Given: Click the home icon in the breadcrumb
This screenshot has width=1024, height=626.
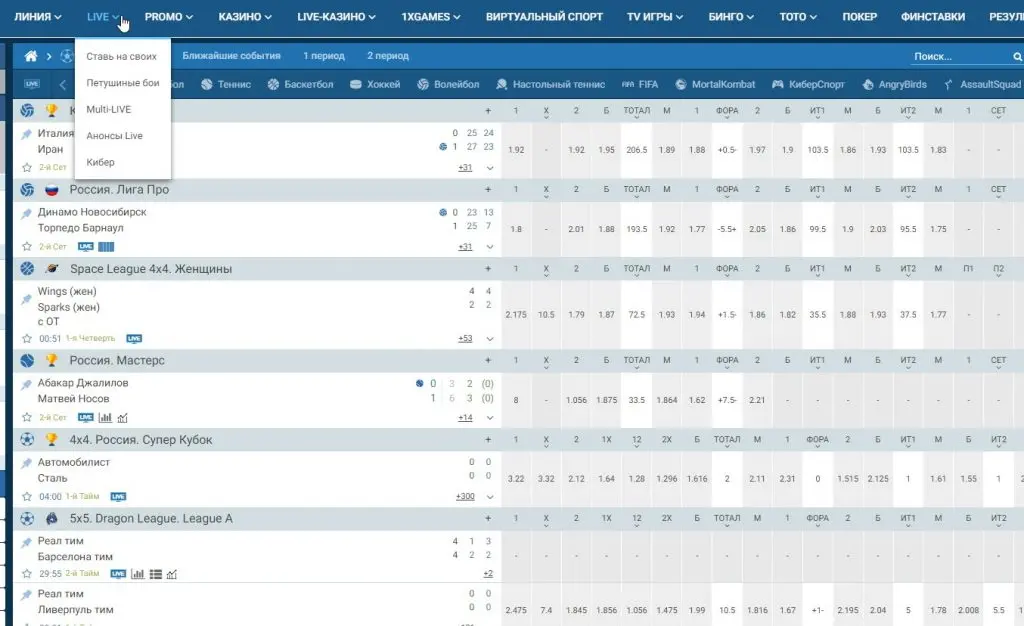Looking at the screenshot, I should [31, 57].
